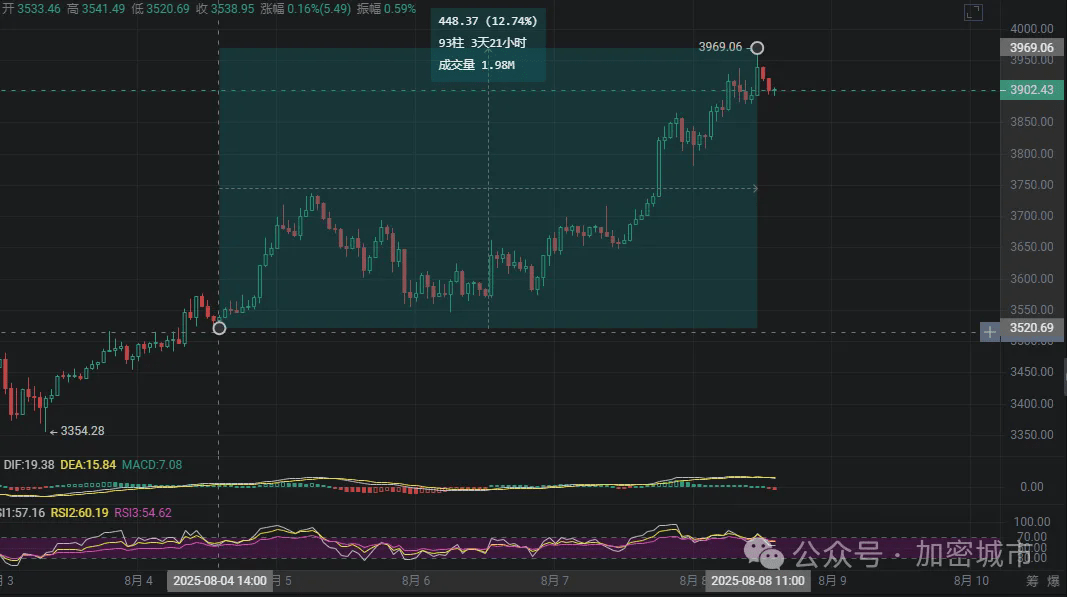The image size is (1067, 597).
Task: Click the 8月 9 date label
Action: (832, 581)
